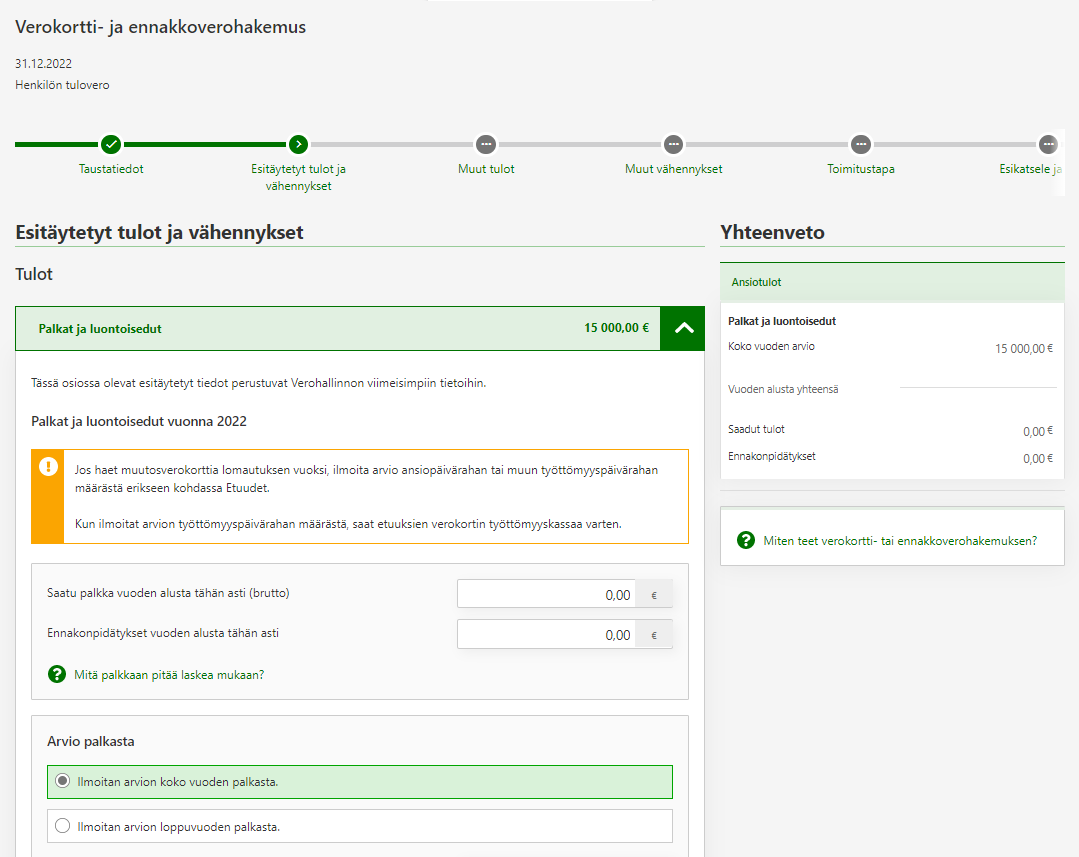
Task: Click the Saatu palkka brutto input field
Action: pyautogui.click(x=547, y=595)
